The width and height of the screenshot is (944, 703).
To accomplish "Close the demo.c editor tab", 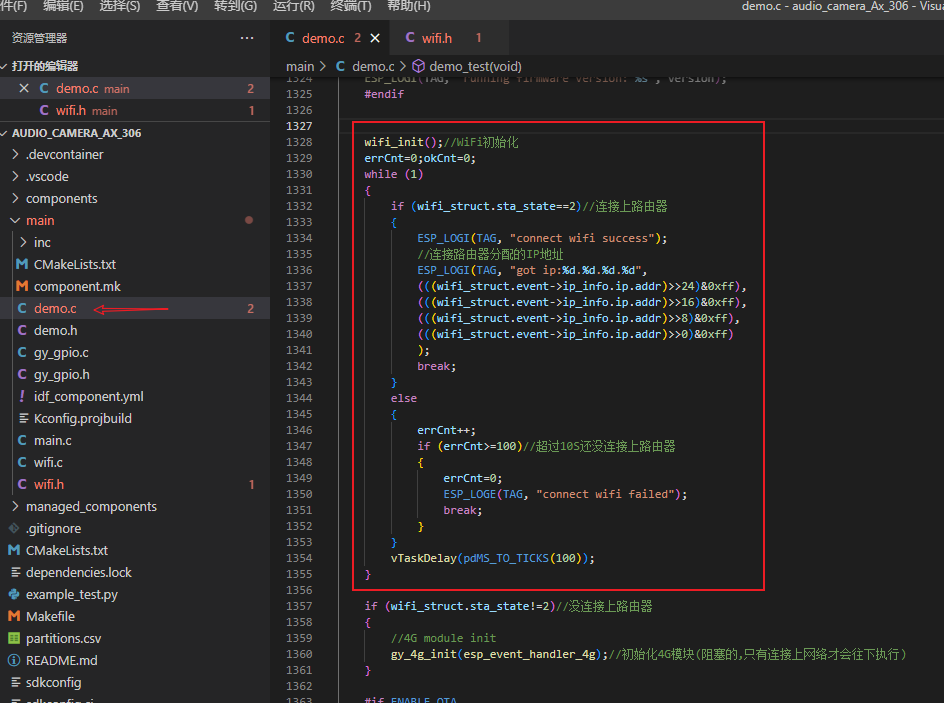I will click(376, 38).
